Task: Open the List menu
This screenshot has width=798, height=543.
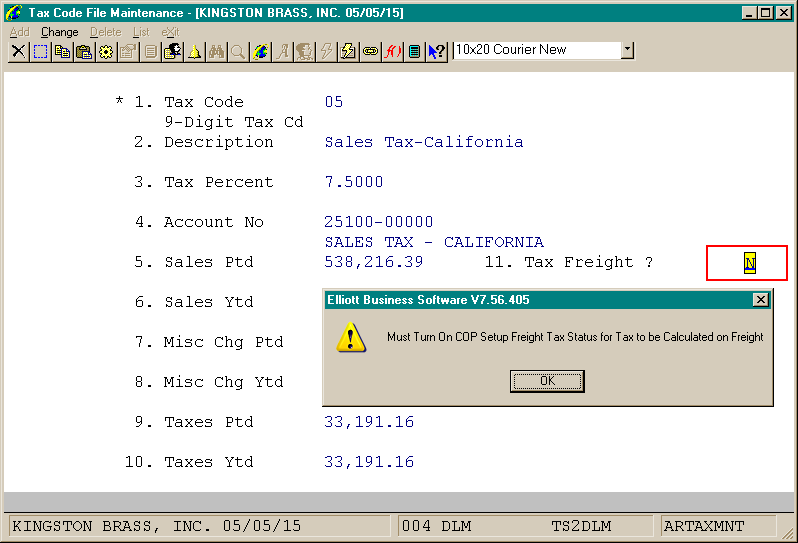Action: click(141, 32)
